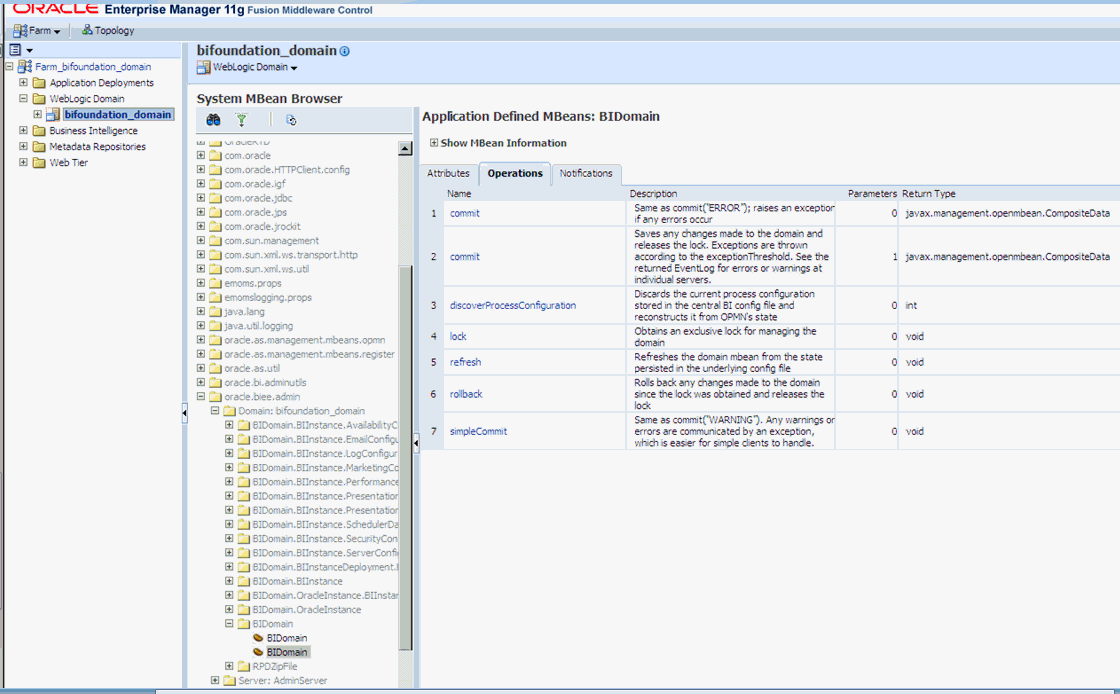Select java.util.logging tree item

259,326
